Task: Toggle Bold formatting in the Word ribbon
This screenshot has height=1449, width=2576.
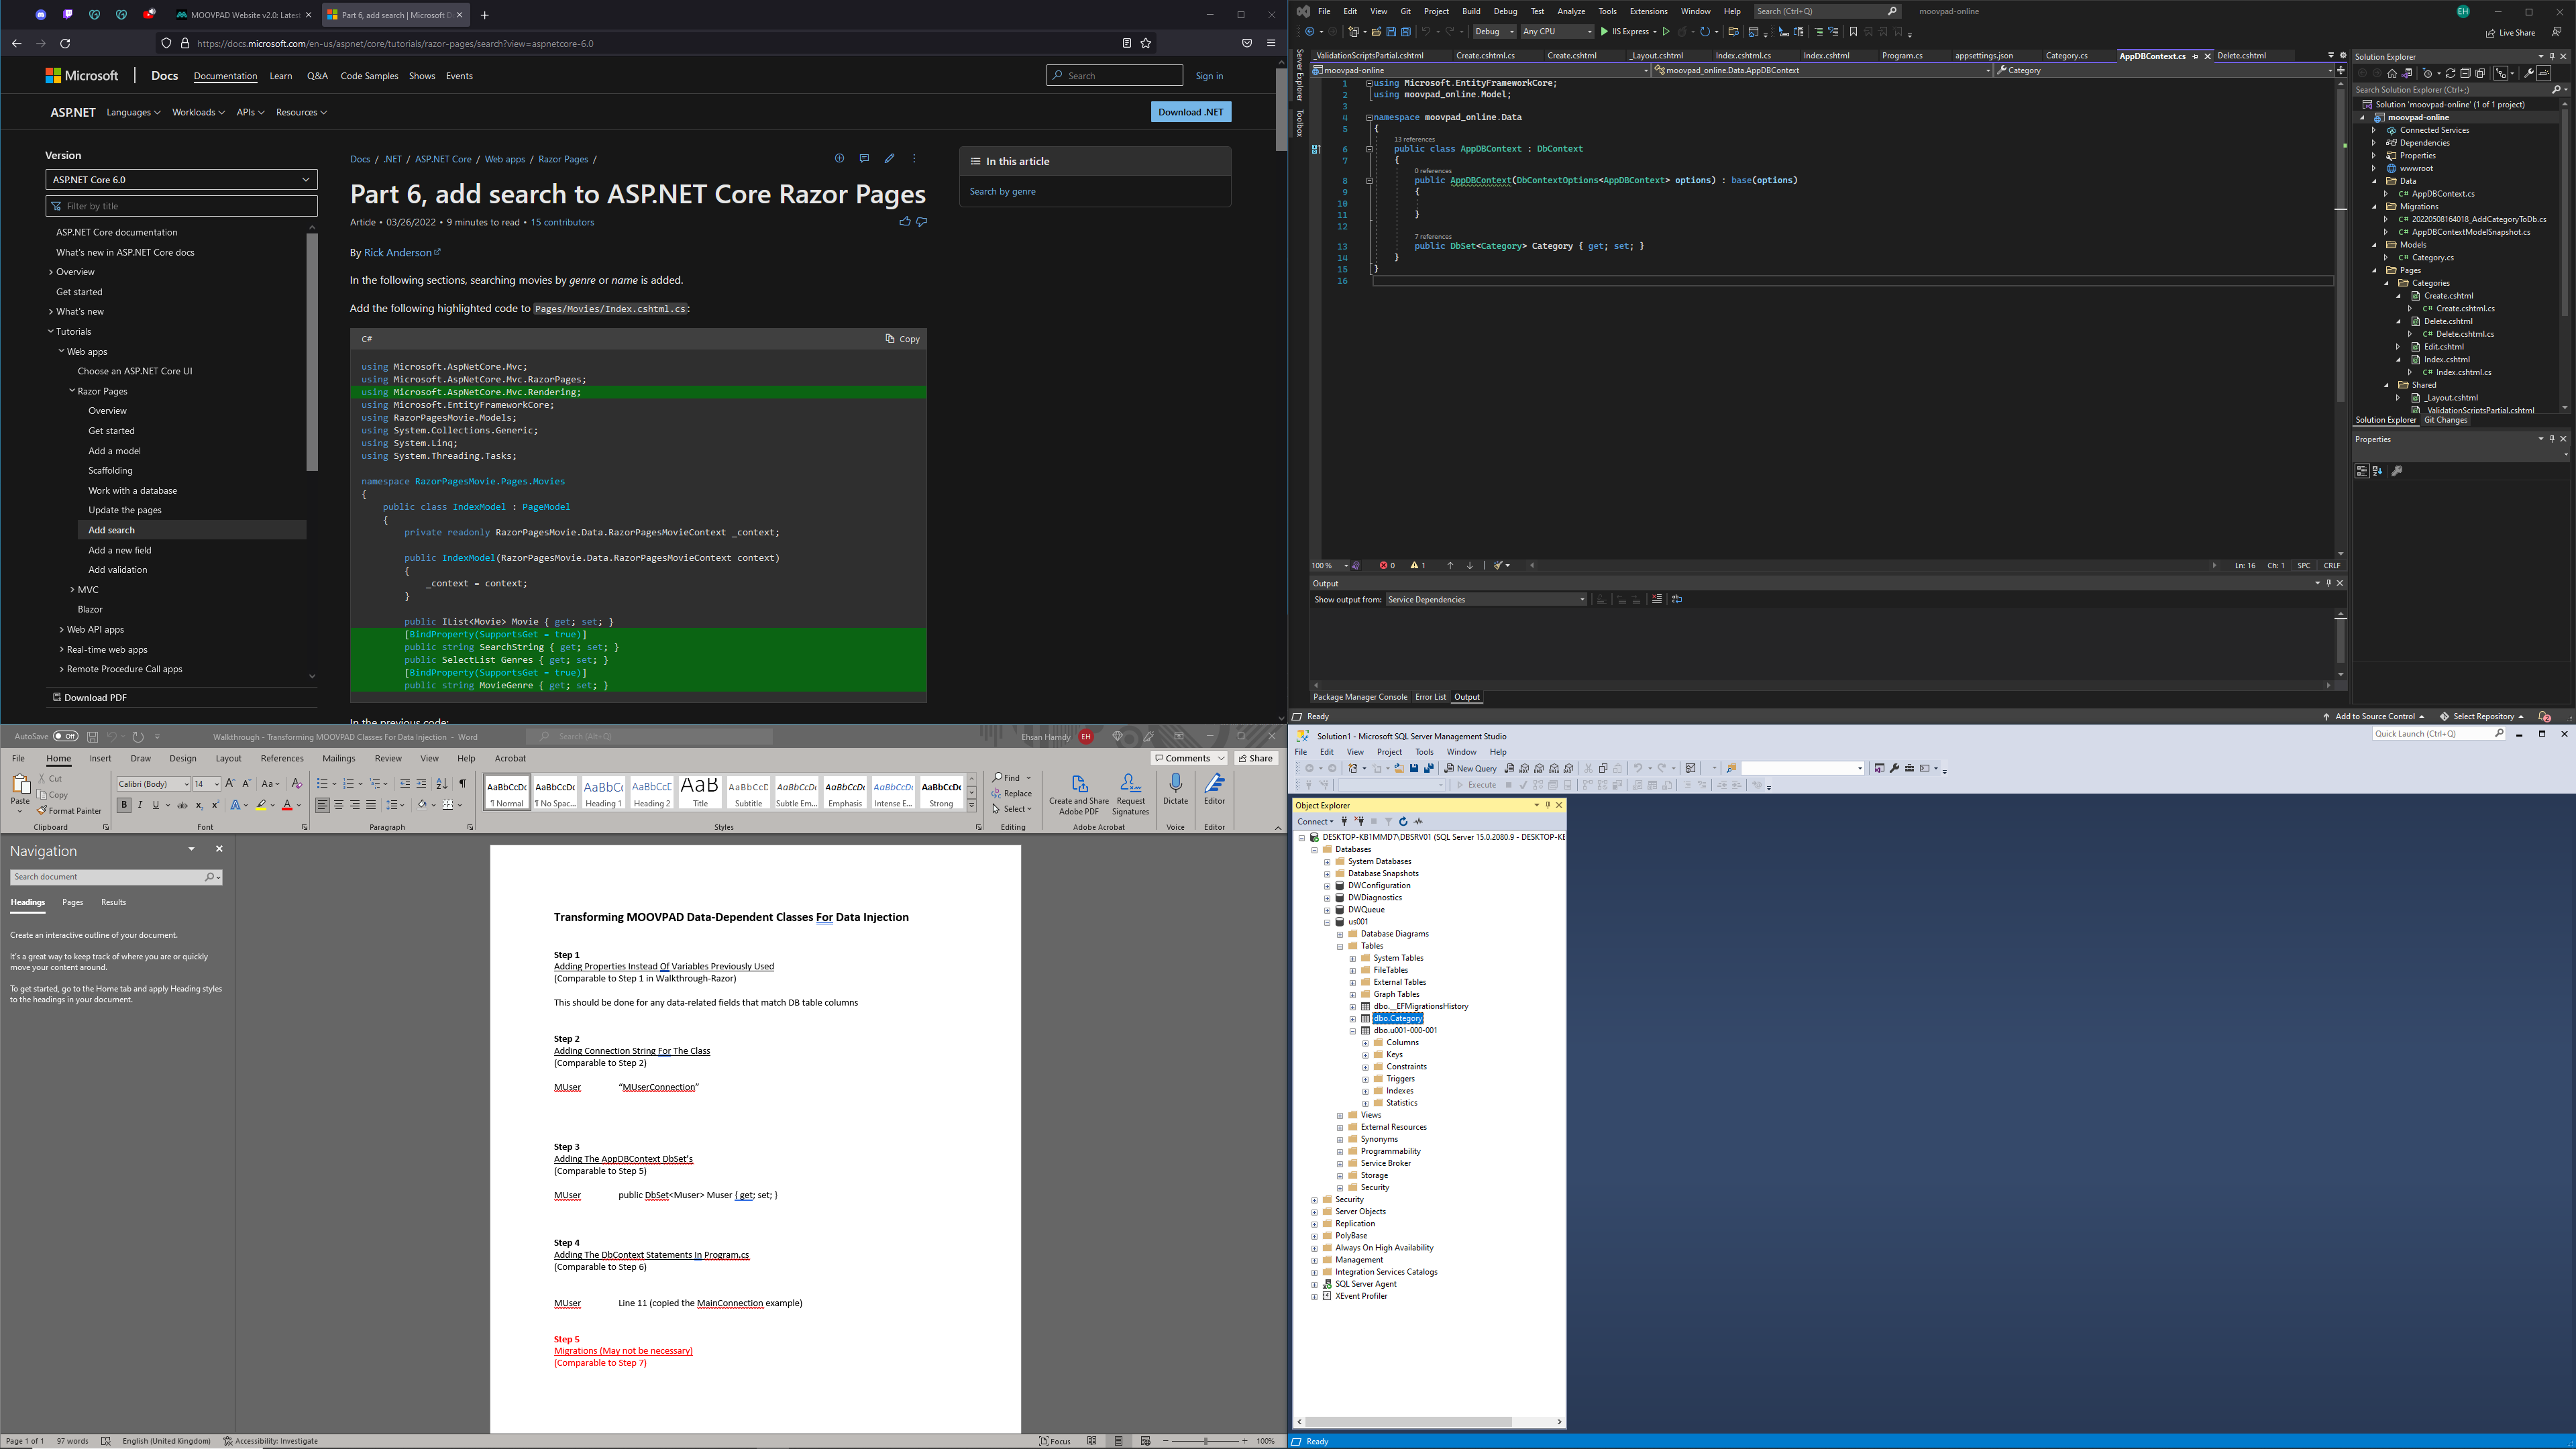Action: coord(124,805)
